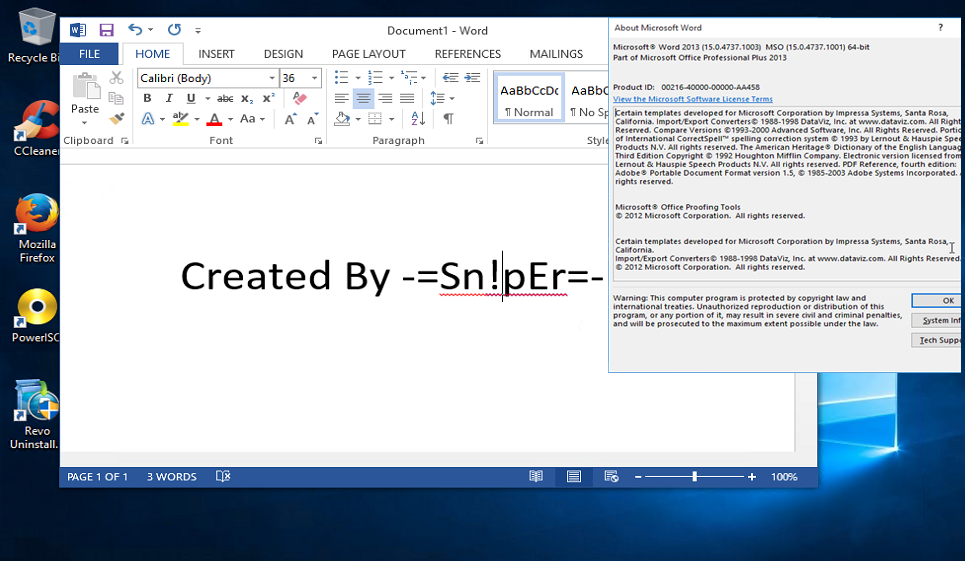The image size is (965, 561).
Task: Toggle Italic formatting
Action: pos(169,98)
